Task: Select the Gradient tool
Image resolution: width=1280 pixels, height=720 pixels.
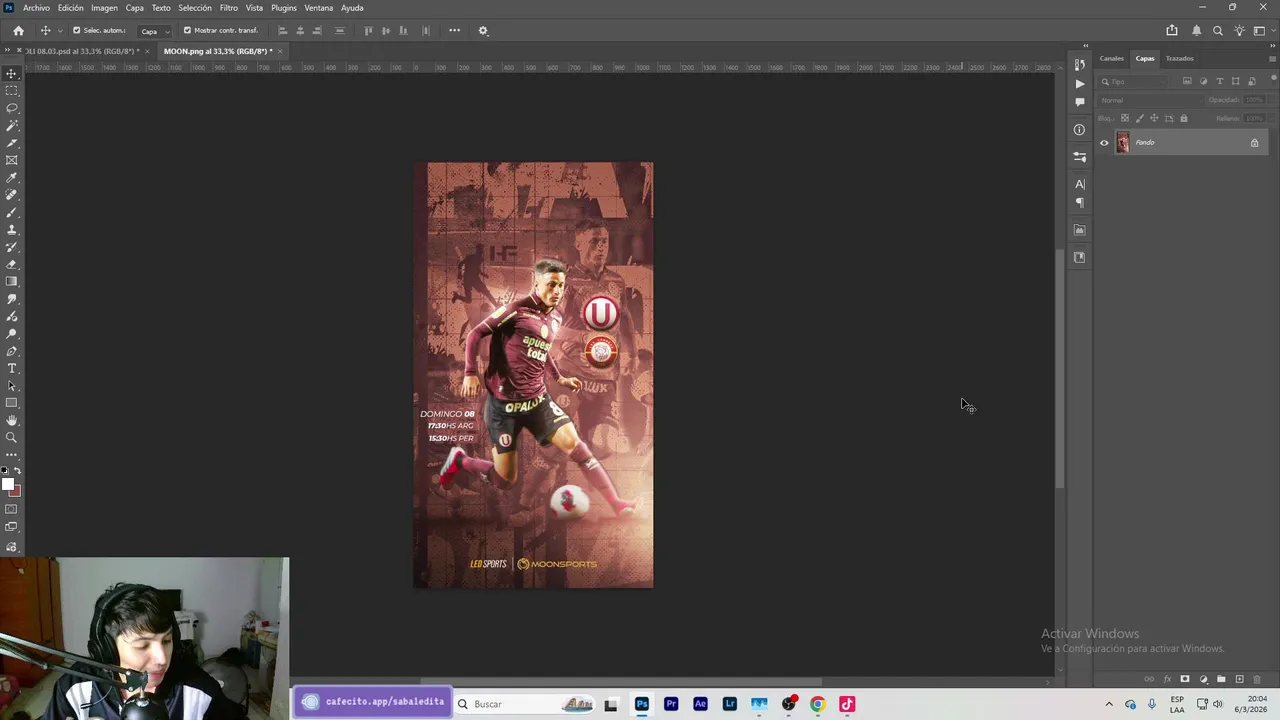Action: pyautogui.click(x=12, y=282)
